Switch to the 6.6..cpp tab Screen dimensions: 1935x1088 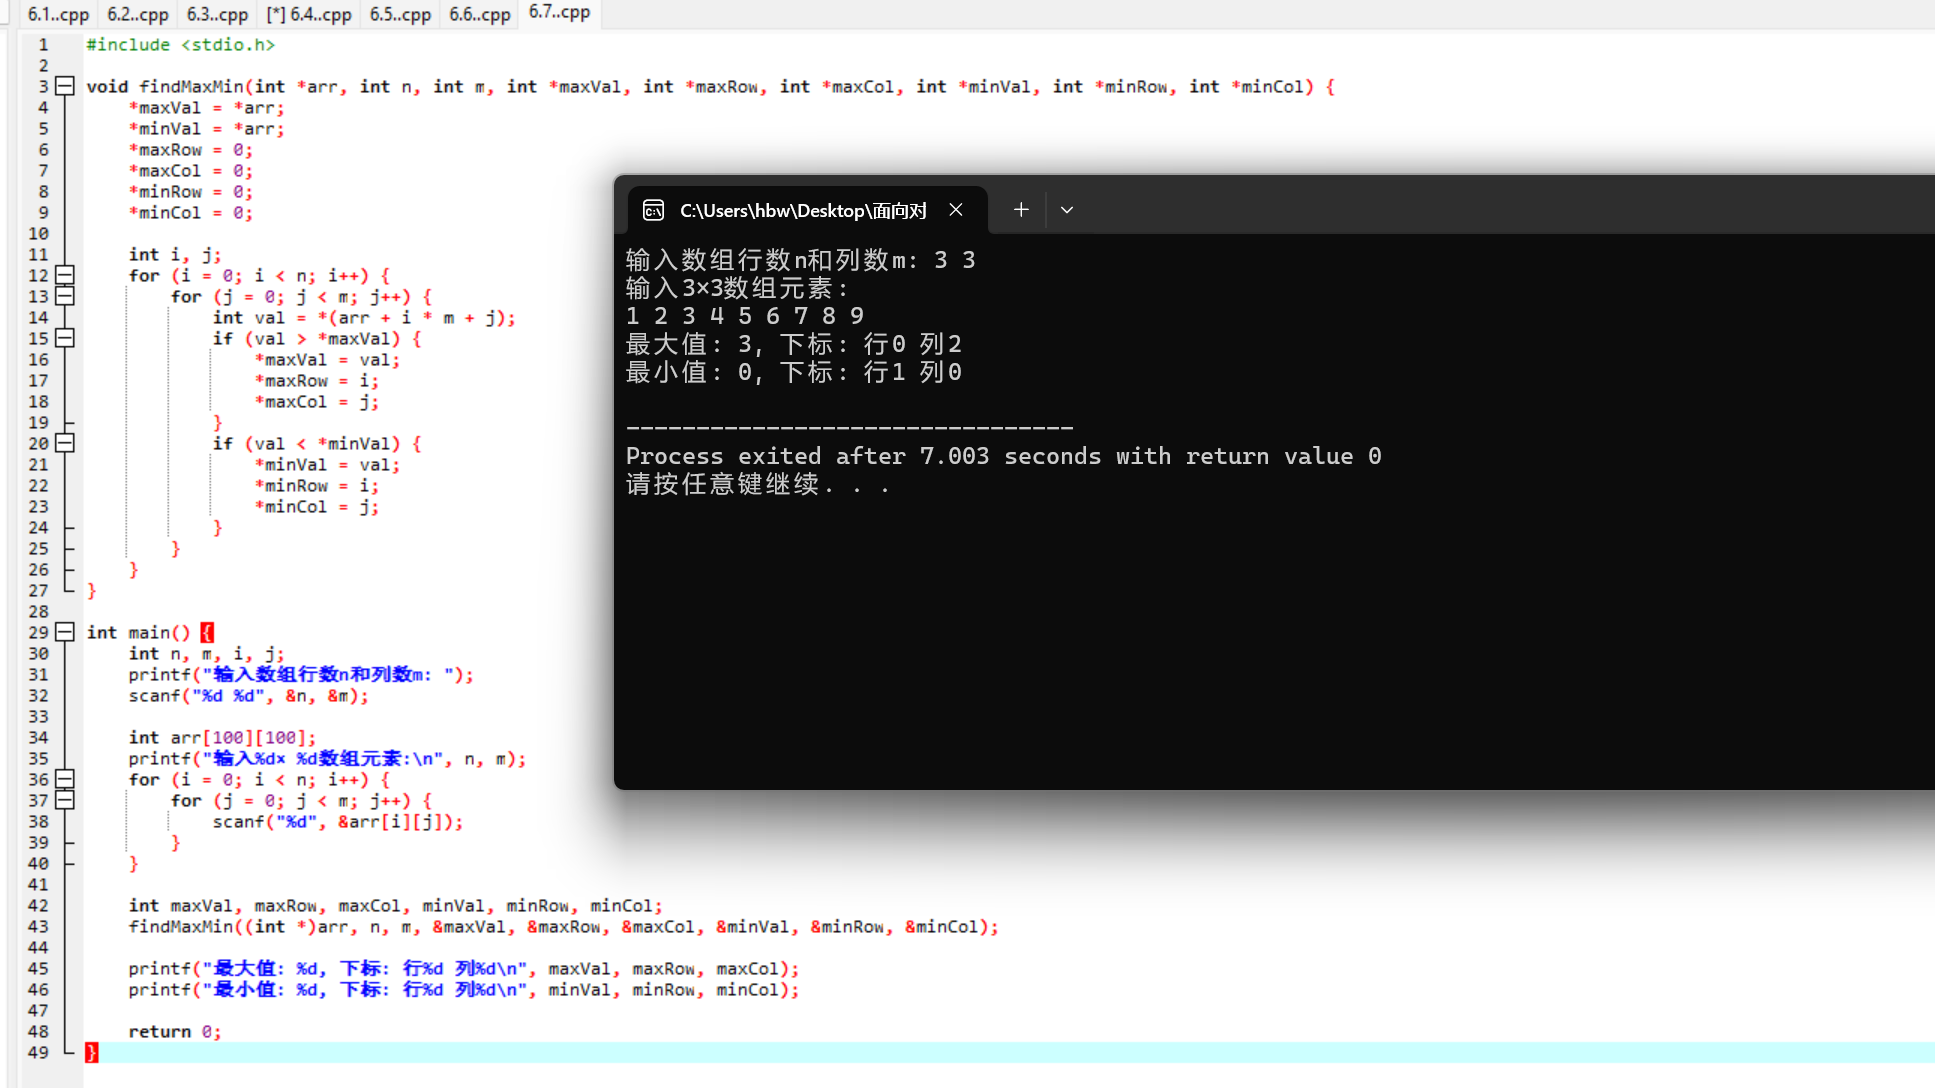click(480, 14)
